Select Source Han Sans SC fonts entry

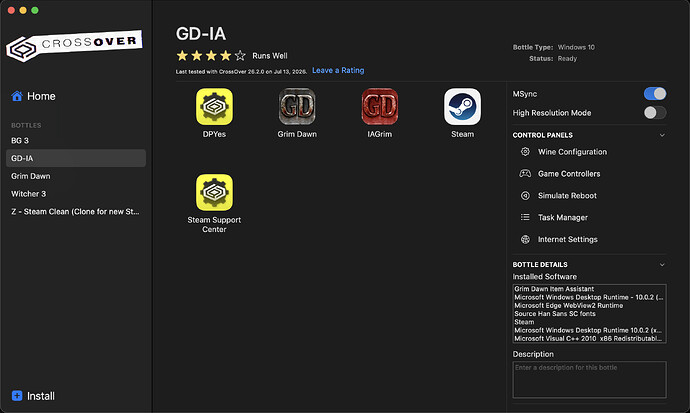(x=554, y=314)
